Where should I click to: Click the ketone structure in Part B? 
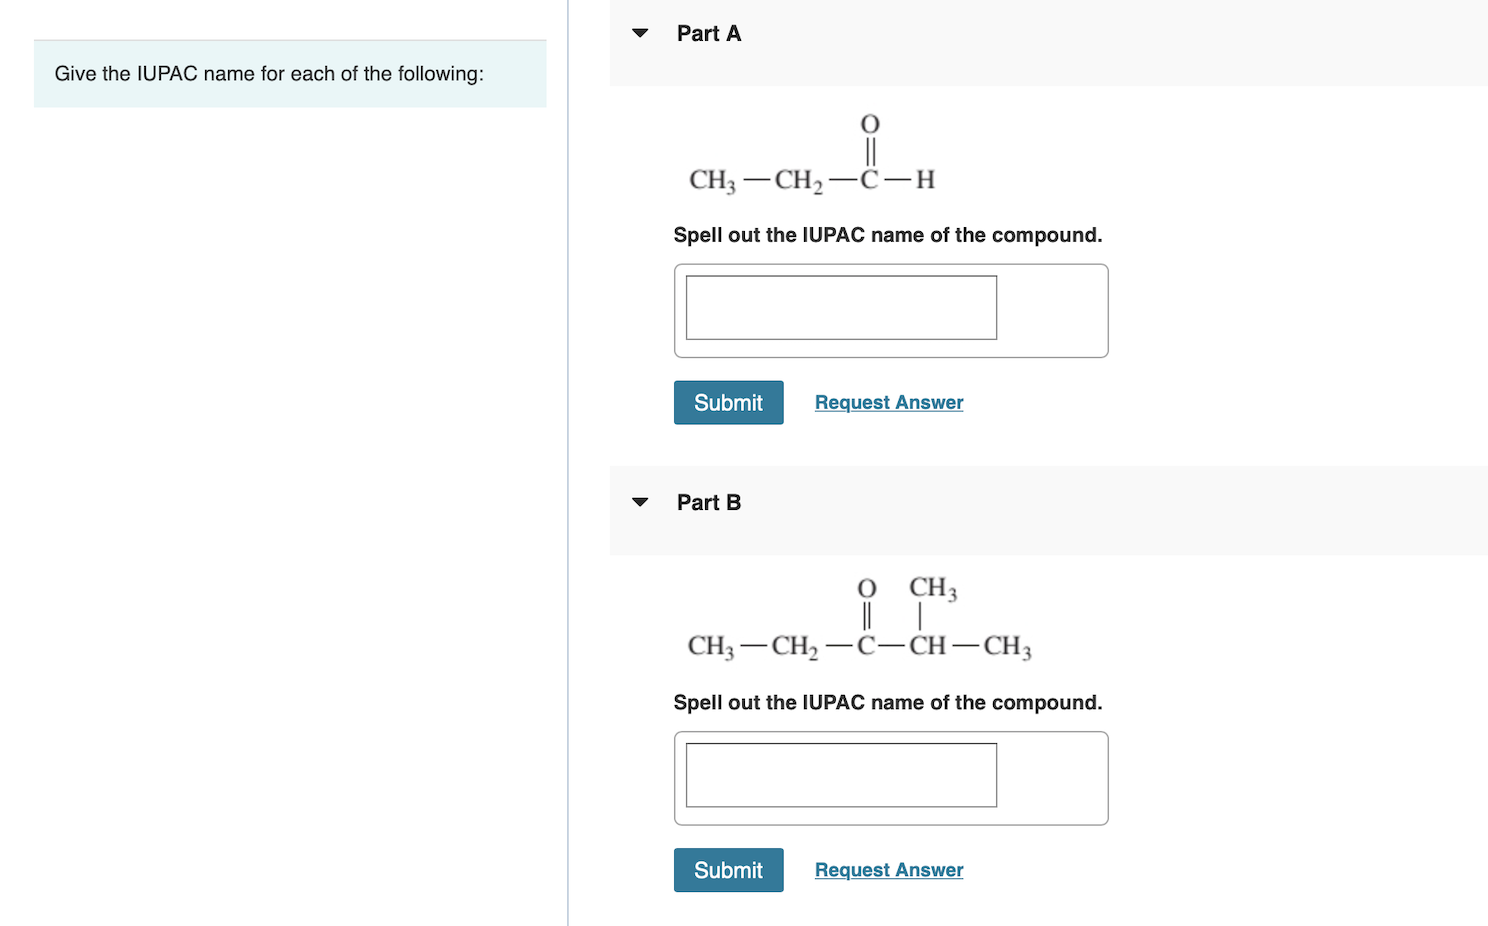point(858,620)
